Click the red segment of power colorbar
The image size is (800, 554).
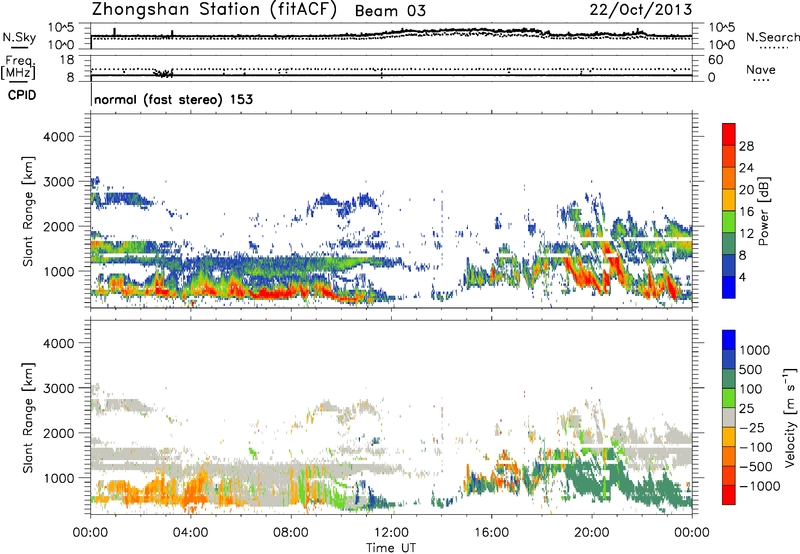click(x=729, y=135)
